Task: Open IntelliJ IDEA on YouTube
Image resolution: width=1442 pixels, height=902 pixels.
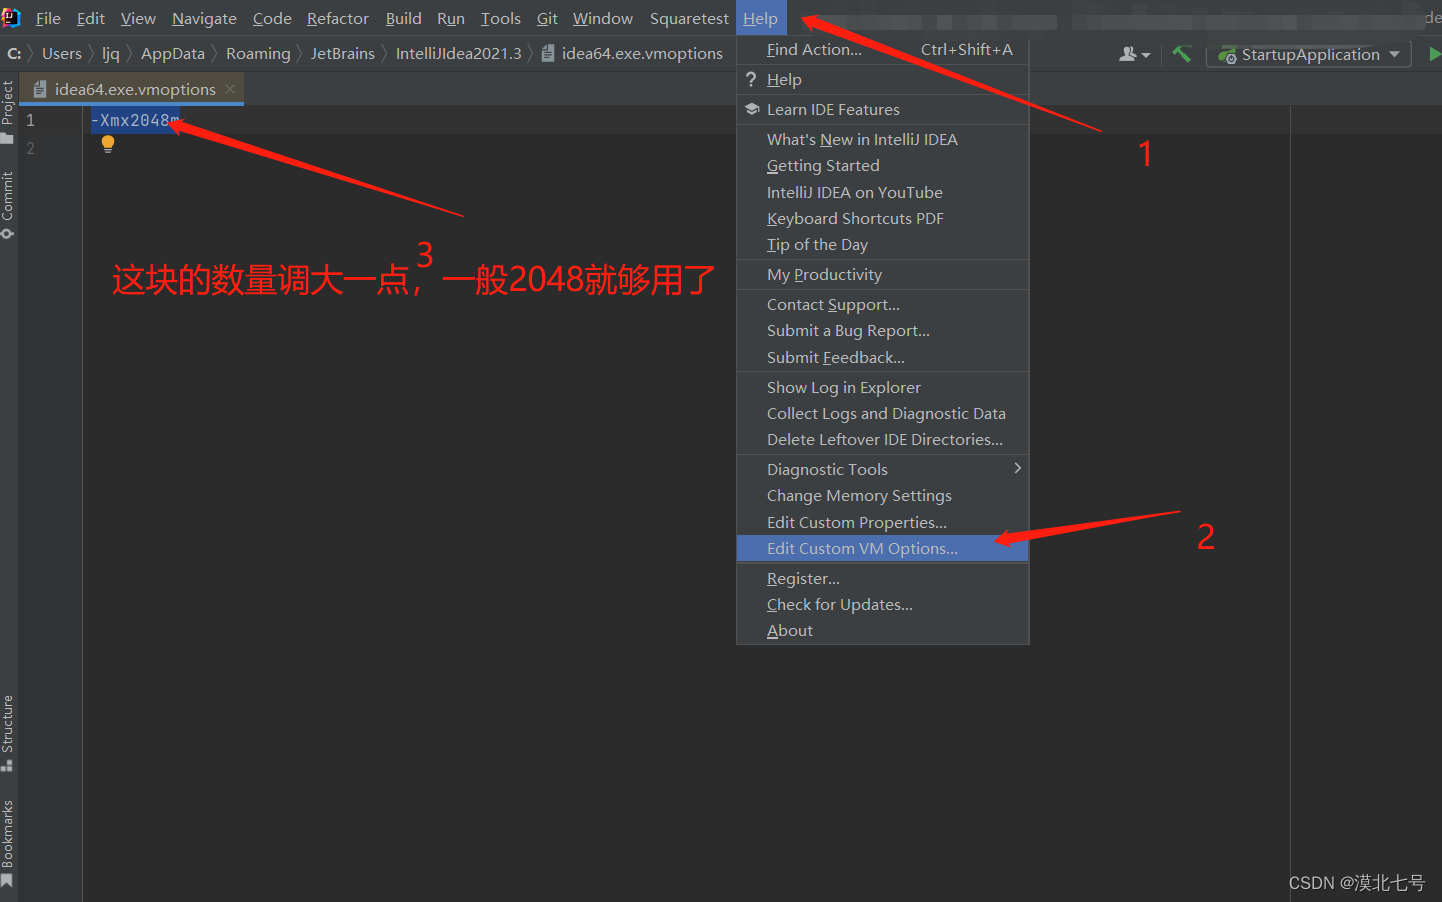Action: point(883,192)
